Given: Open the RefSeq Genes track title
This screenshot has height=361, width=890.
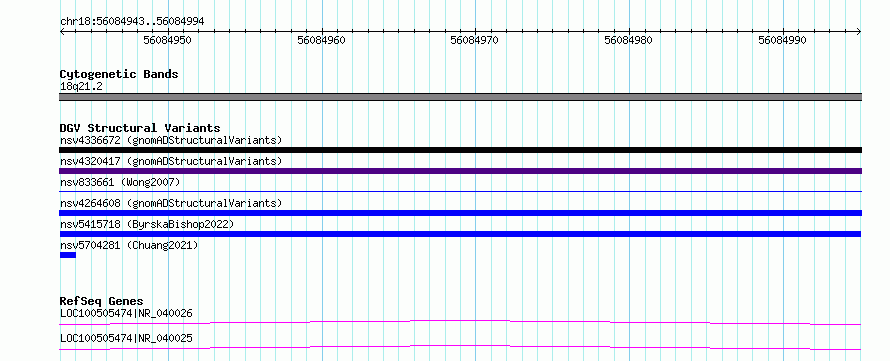Looking at the screenshot, I should click(102, 301).
